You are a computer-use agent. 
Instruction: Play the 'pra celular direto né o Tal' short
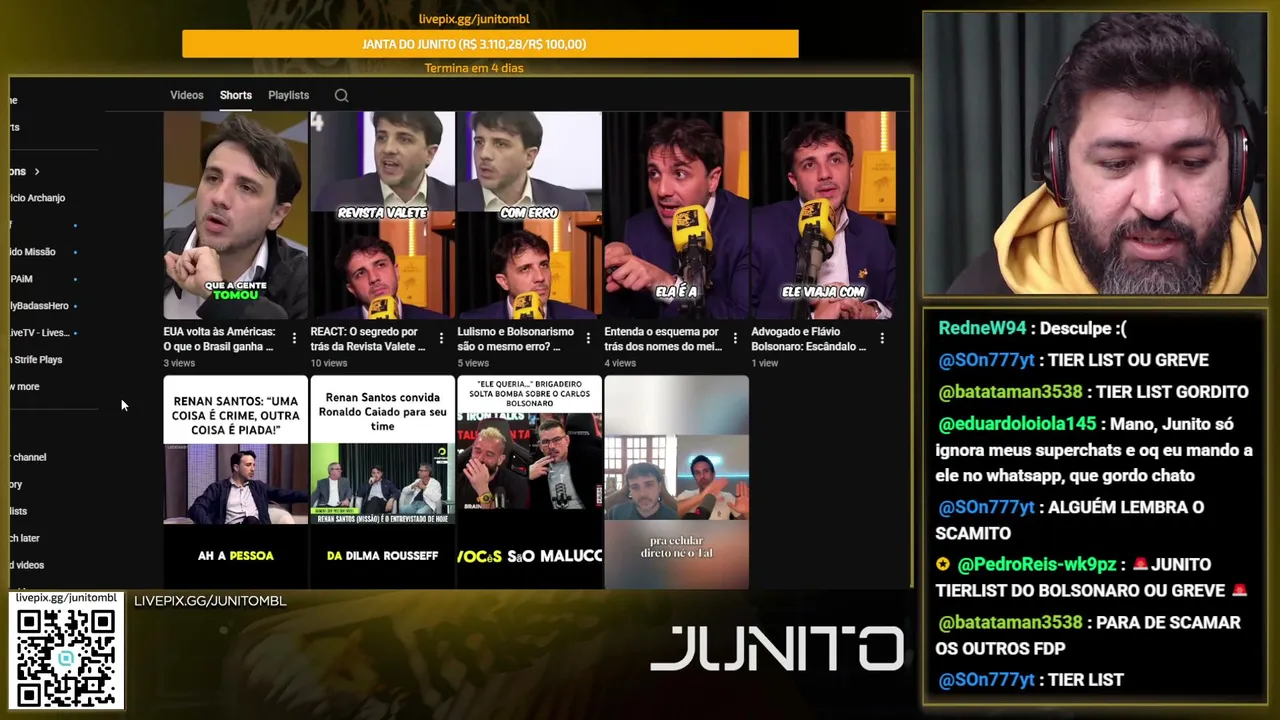(x=677, y=482)
